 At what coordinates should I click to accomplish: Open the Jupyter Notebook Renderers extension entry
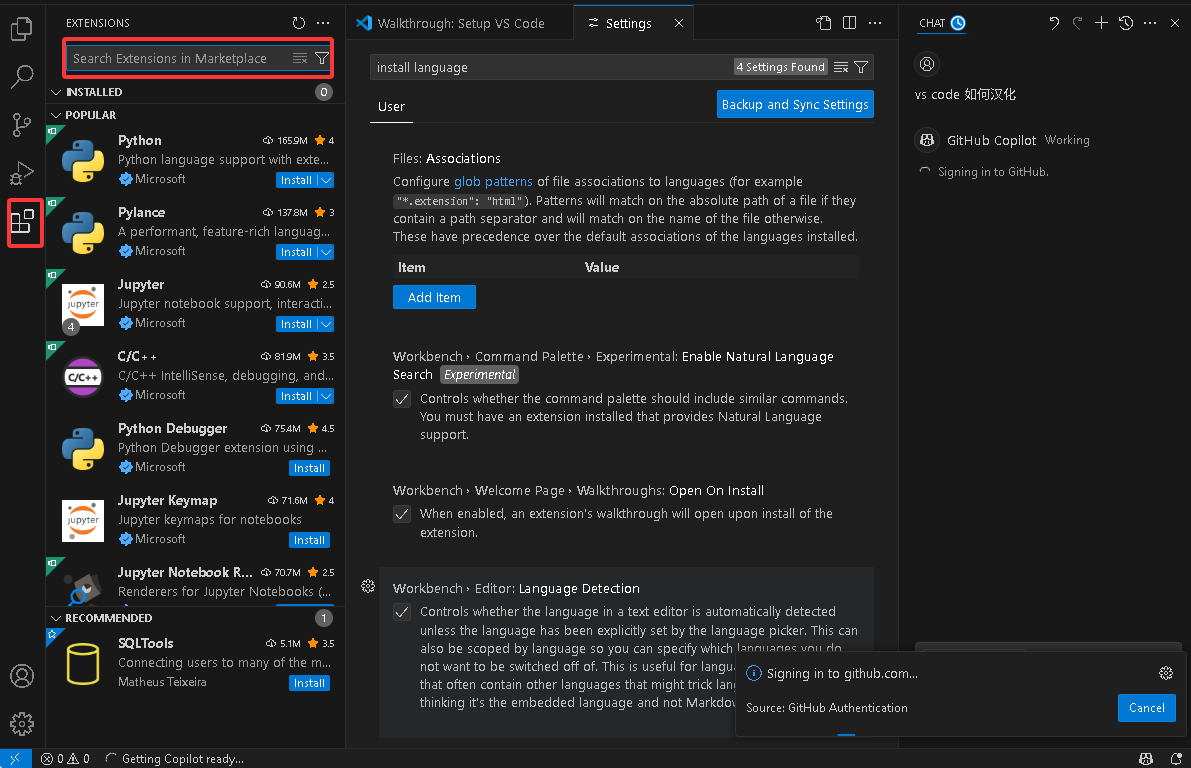click(x=196, y=583)
